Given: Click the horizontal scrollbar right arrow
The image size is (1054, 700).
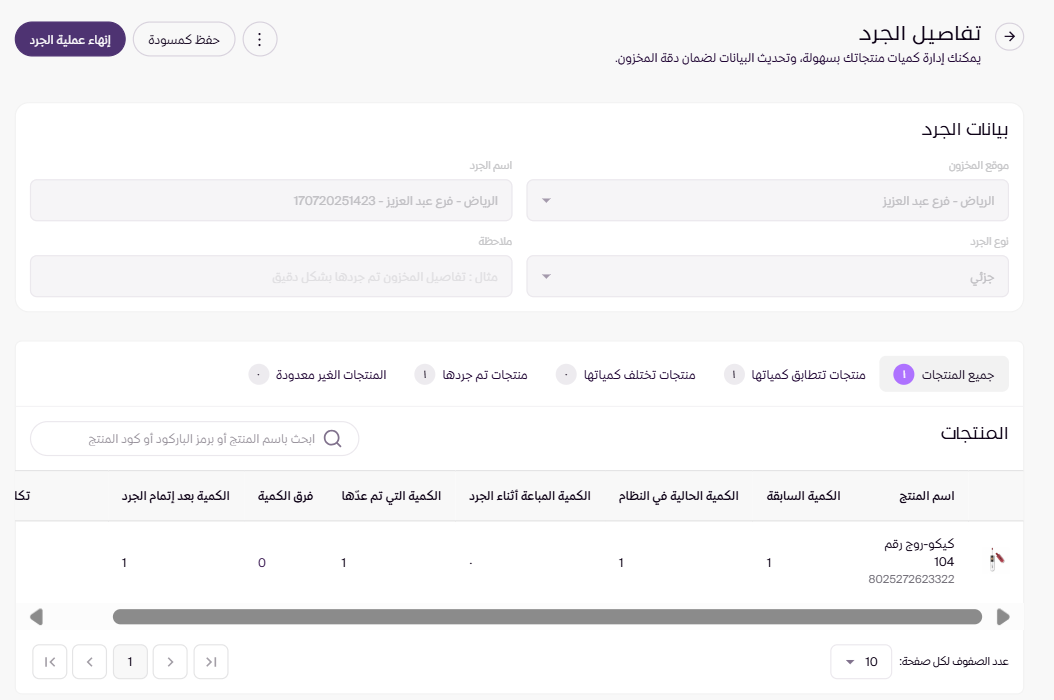Looking at the screenshot, I should 1003,616.
